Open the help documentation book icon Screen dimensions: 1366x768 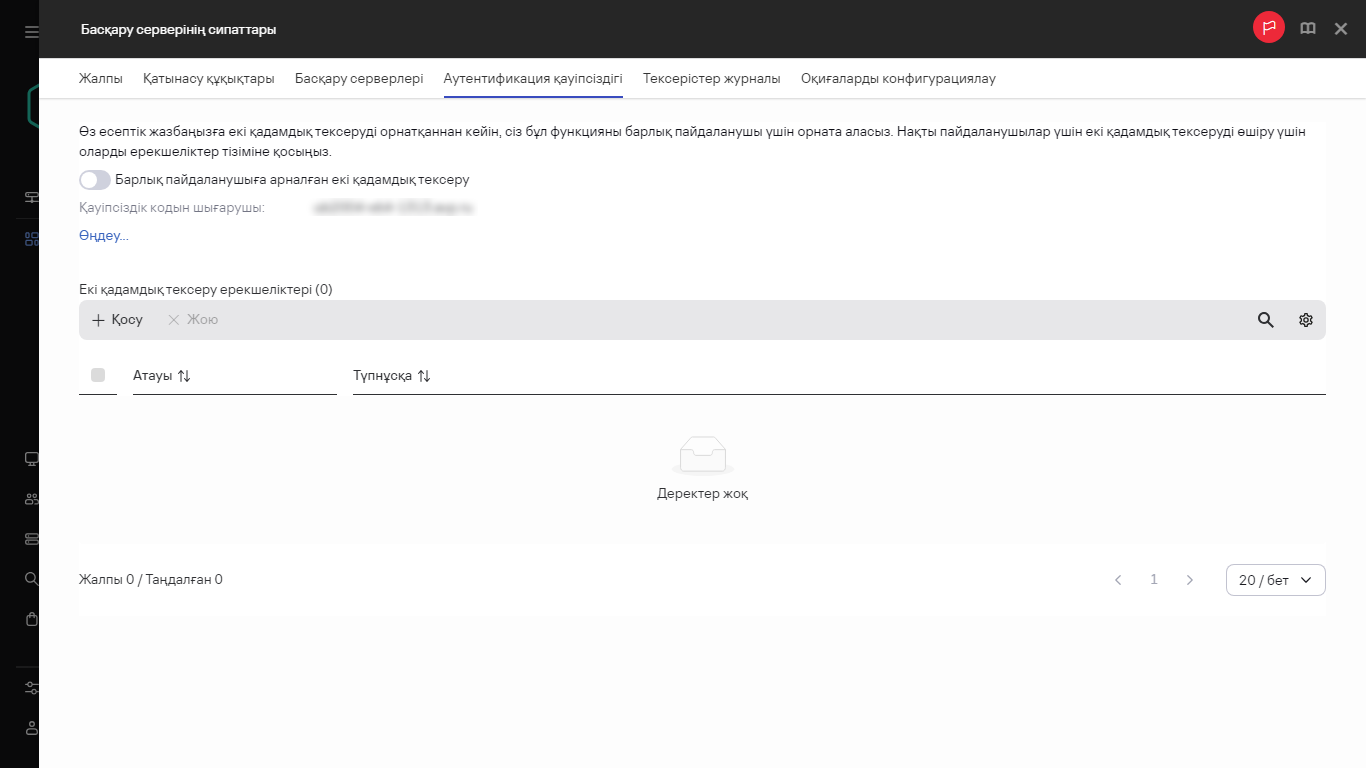[x=1308, y=28]
